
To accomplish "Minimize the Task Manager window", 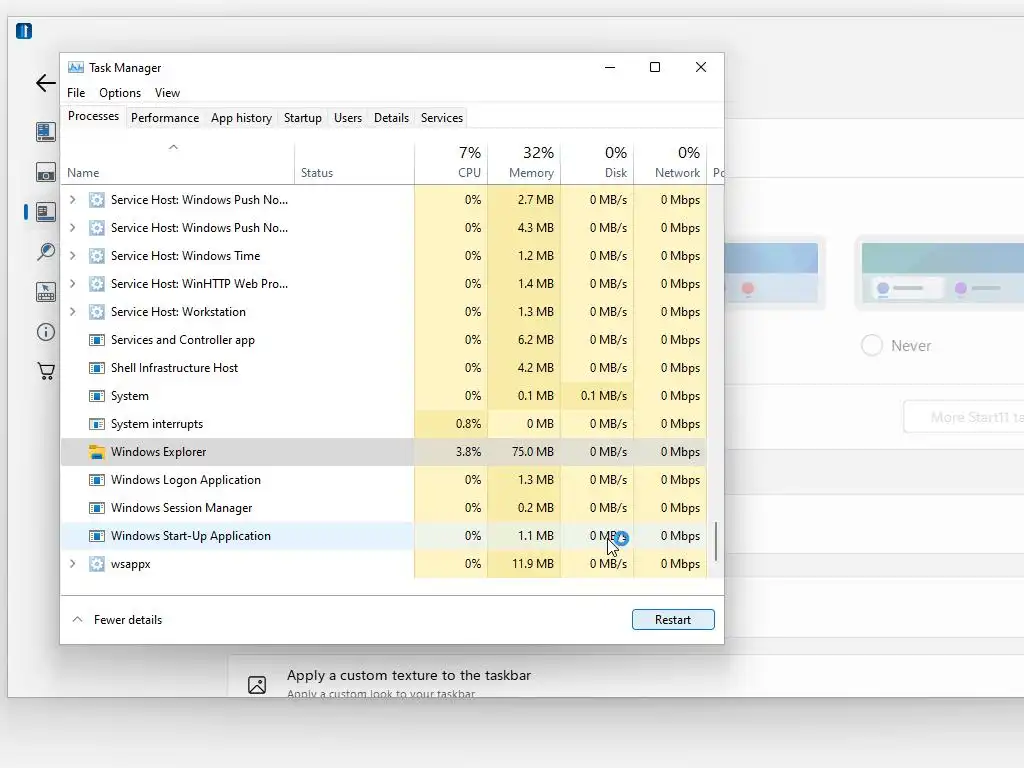I will coord(610,67).
